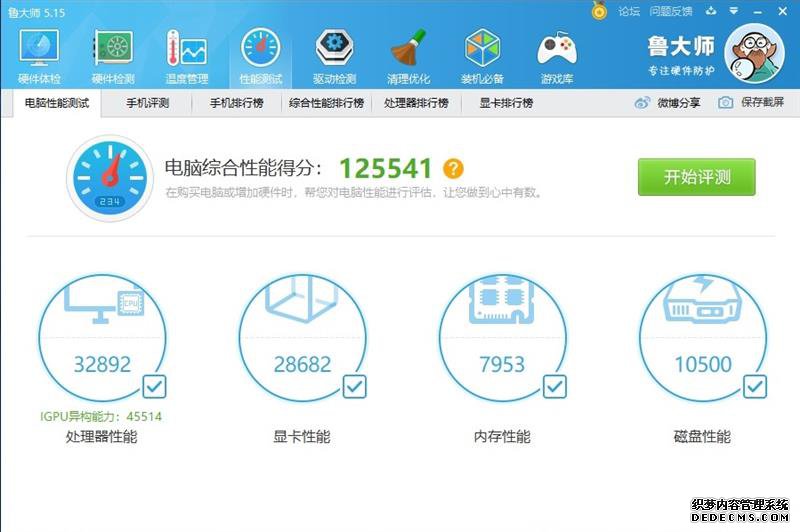Open the title bar dropdown menu arrow
The height and width of the screenshot is (532, 800).
click(x=734, y=11)
